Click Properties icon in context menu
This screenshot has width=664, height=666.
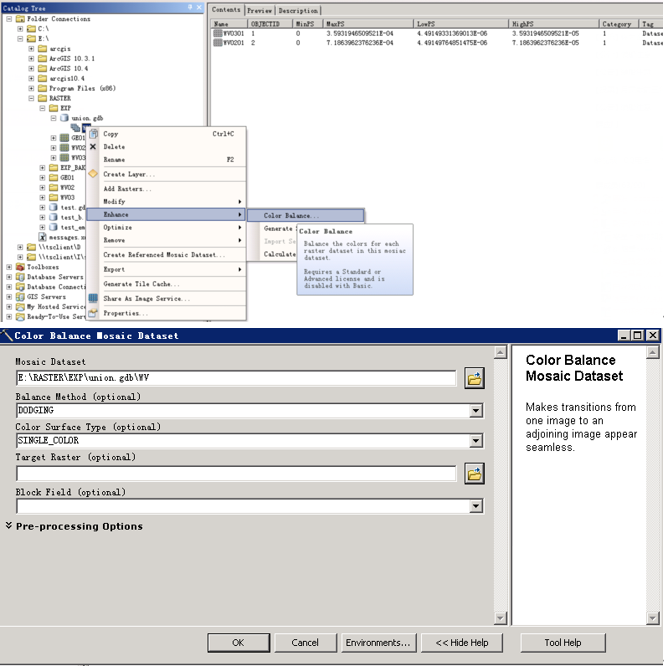coord(93,313)
